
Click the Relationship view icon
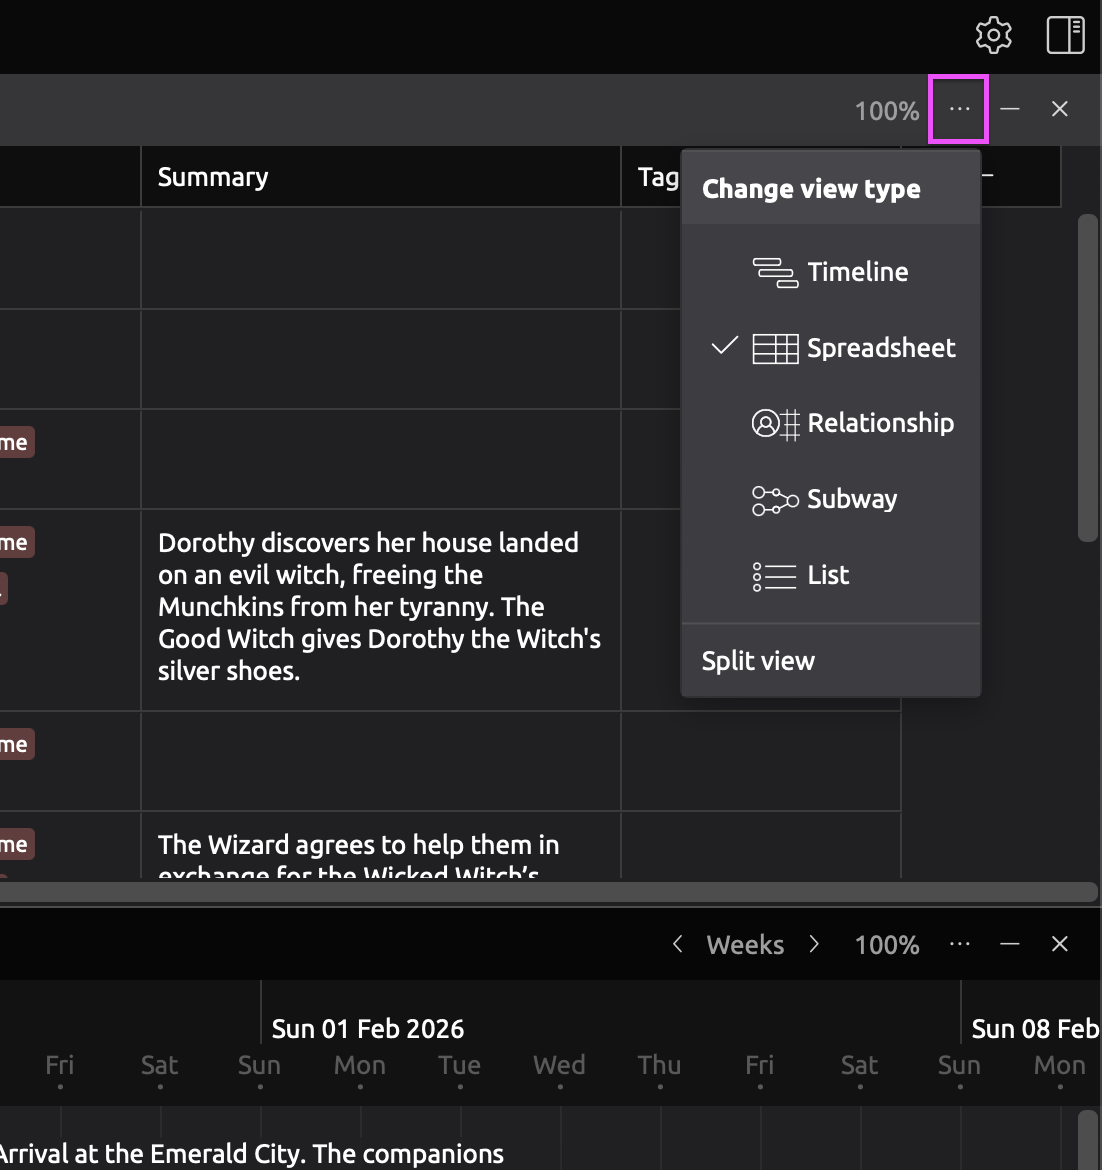[x=775, y=424]
